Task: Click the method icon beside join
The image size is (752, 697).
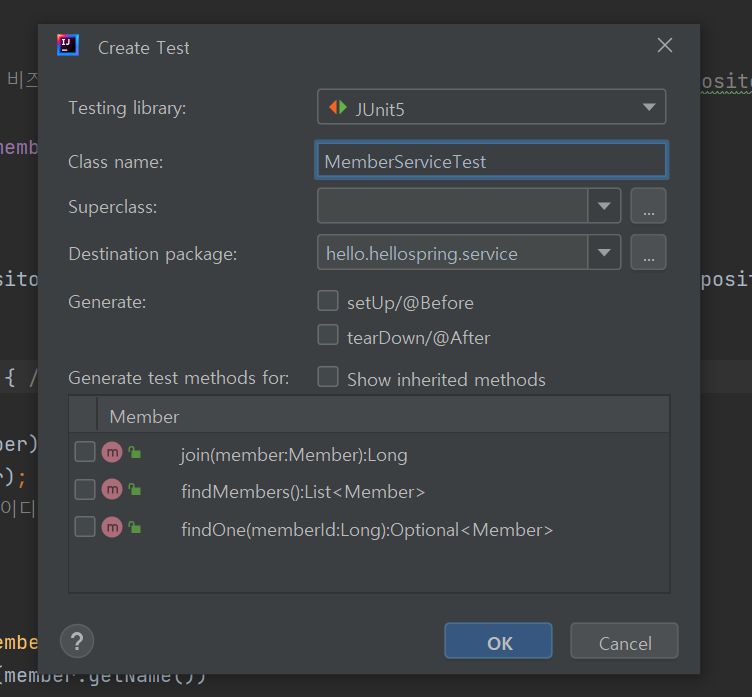Action: pos(112,452)
